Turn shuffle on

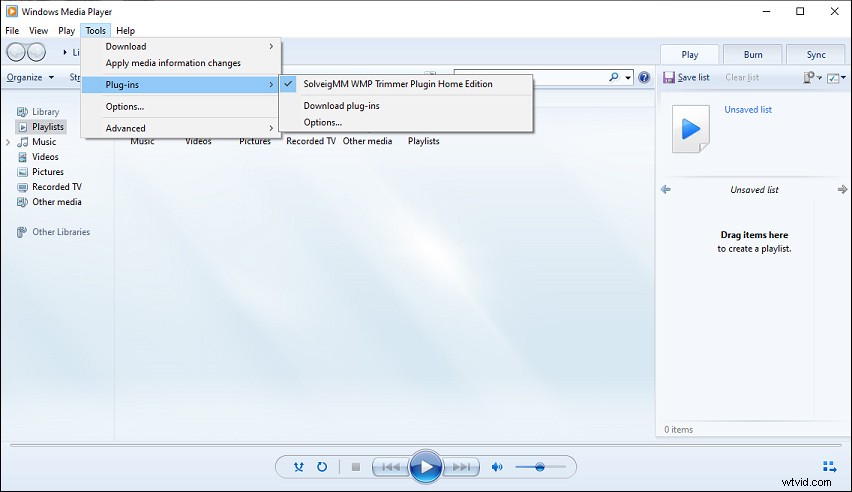[298, 466]
